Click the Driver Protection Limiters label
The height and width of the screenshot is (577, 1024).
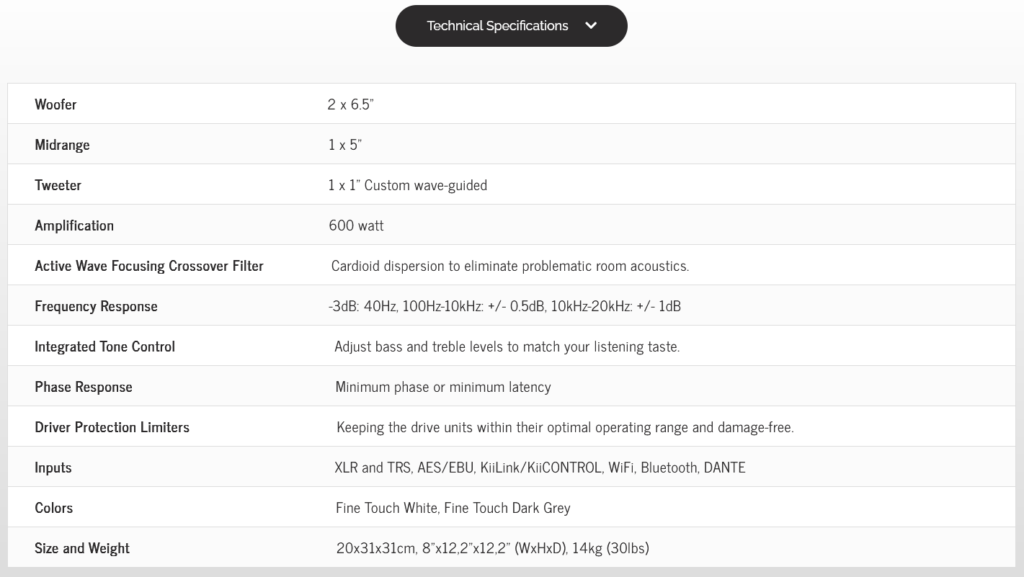click(x=112, y=427)
